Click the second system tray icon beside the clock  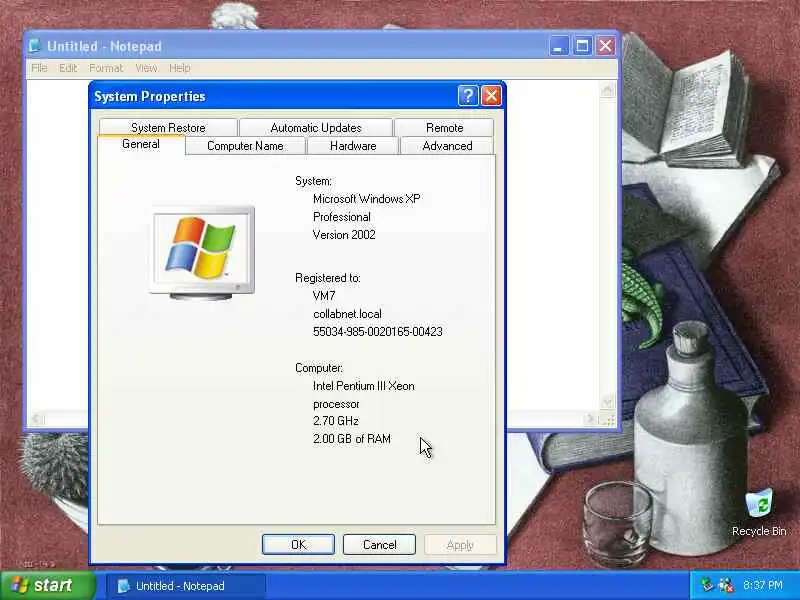point(726,585)
